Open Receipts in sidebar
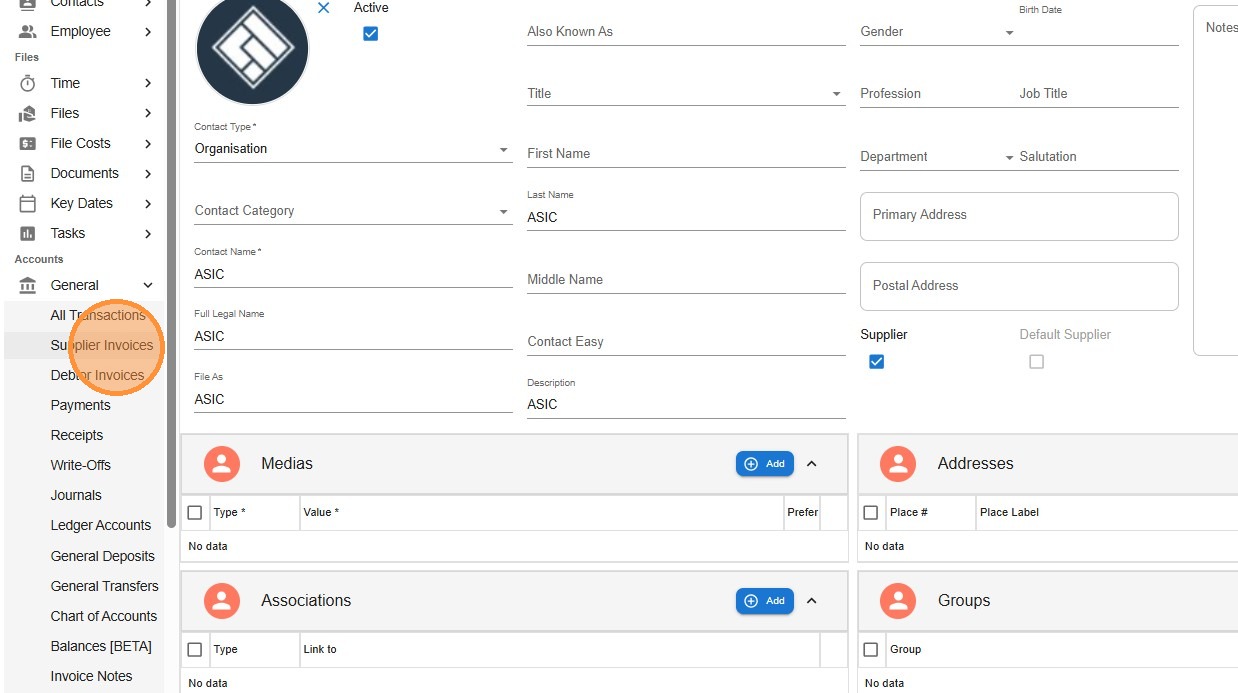Image resolution: width=1238 pixels, height=693 pixels. coord(77,435)
